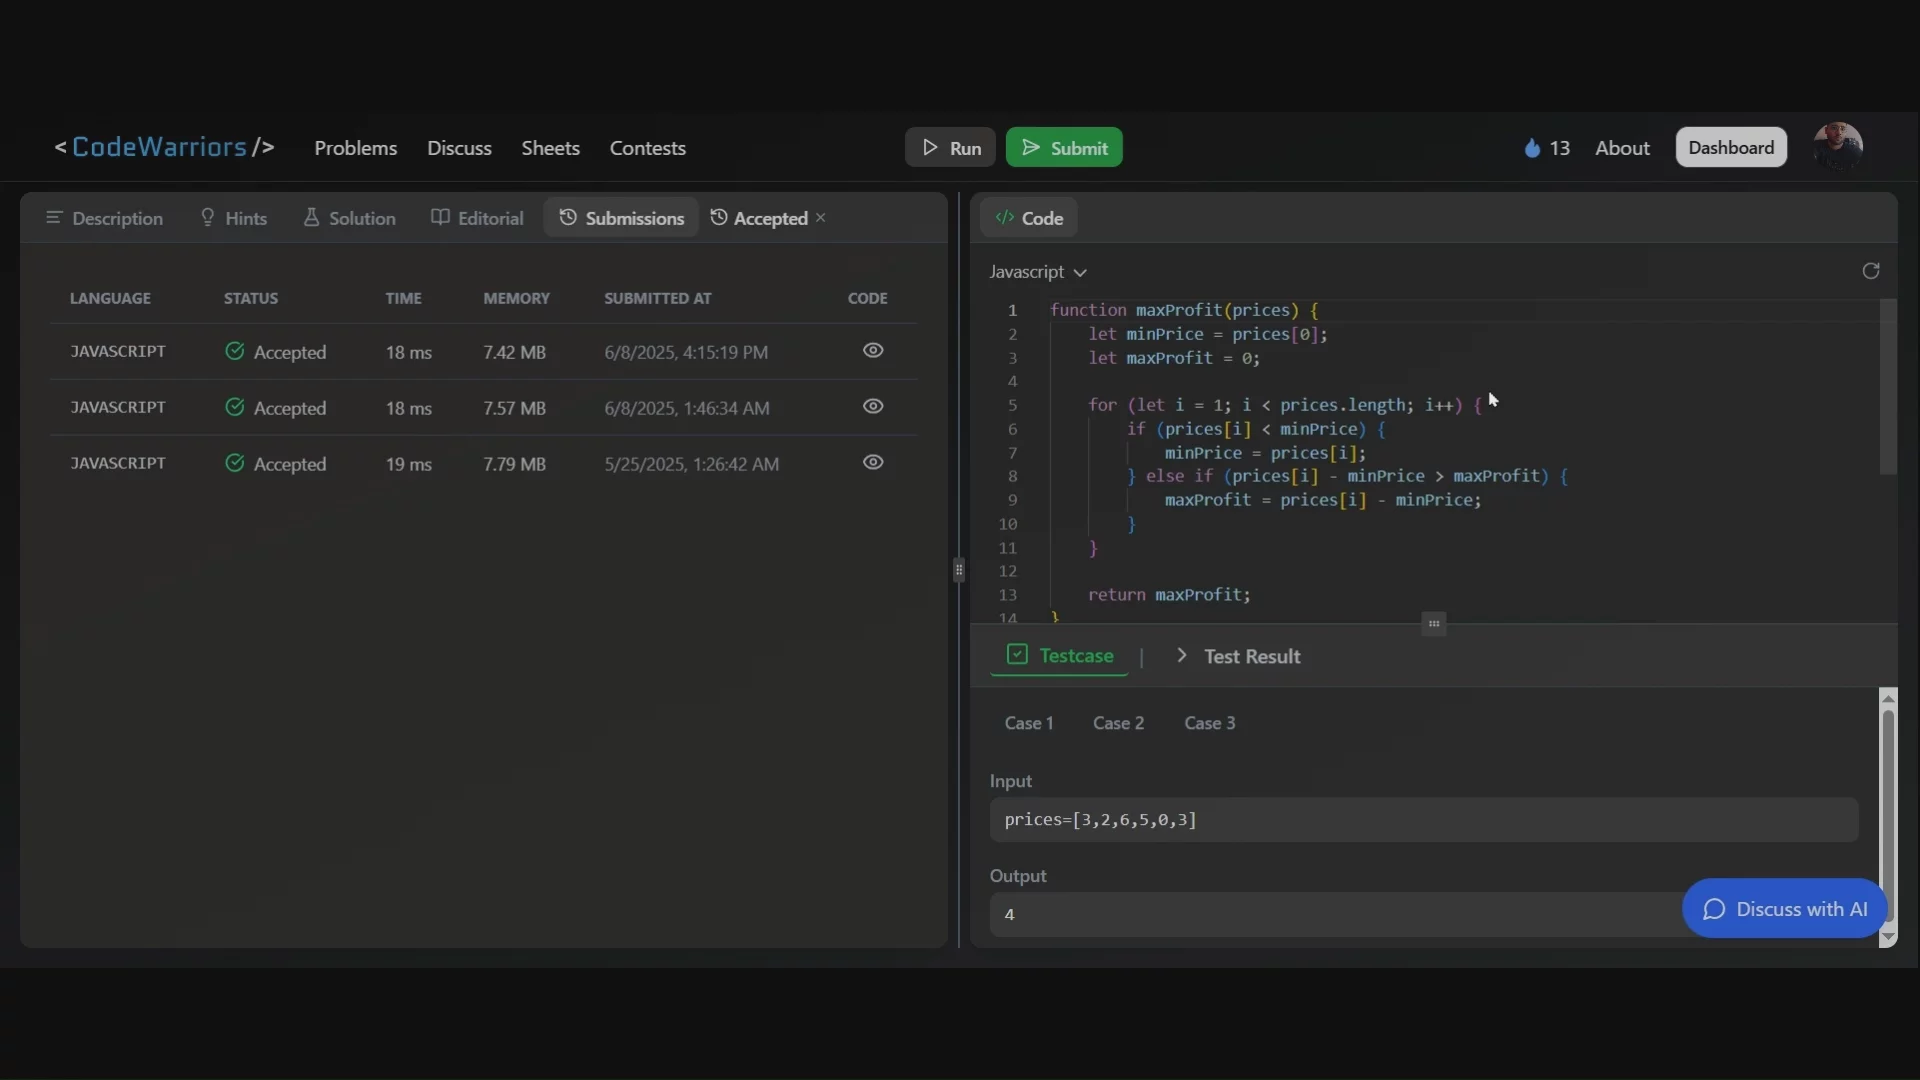Click the STATUS column header
Viewport: 1920px width, 1080px height.
pyautogui.click(x=251, y=298)
